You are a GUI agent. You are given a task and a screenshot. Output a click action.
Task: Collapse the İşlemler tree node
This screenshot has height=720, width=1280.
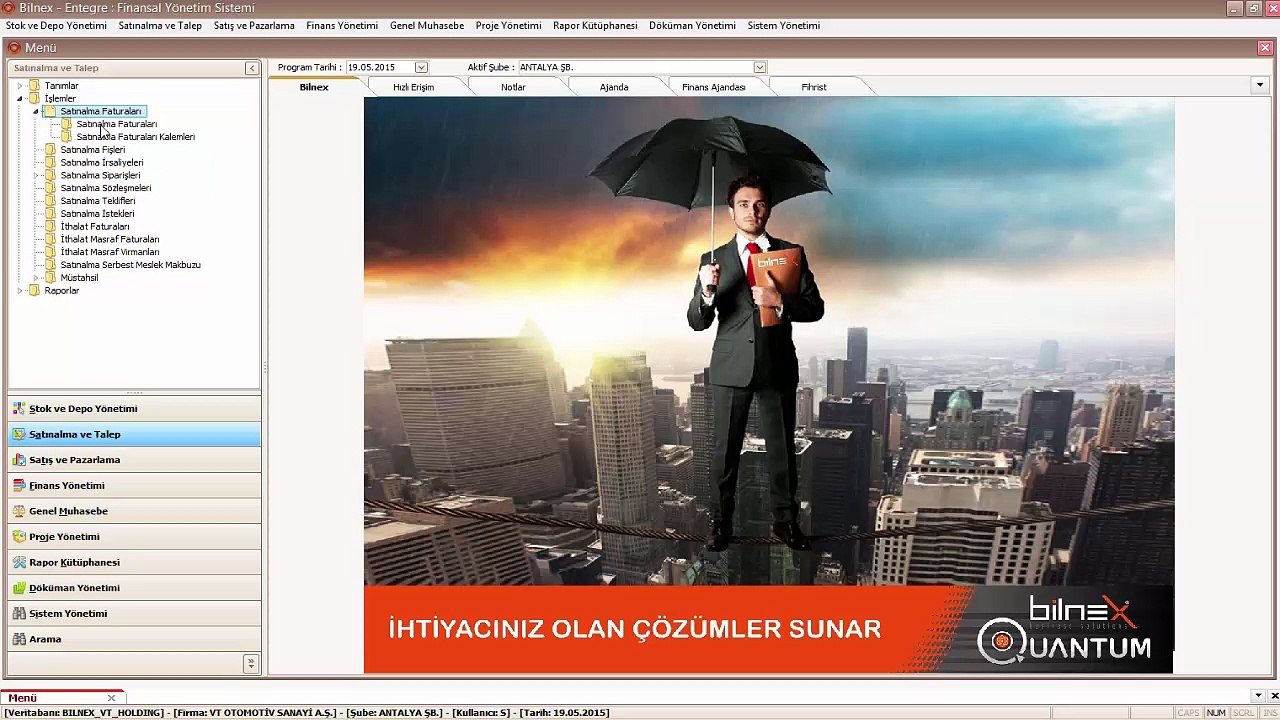coord(20,99)
